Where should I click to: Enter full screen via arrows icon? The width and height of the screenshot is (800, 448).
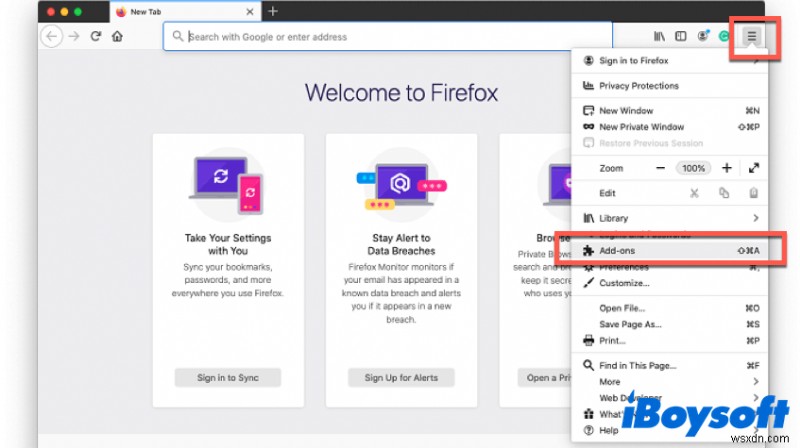pos(754,168)
